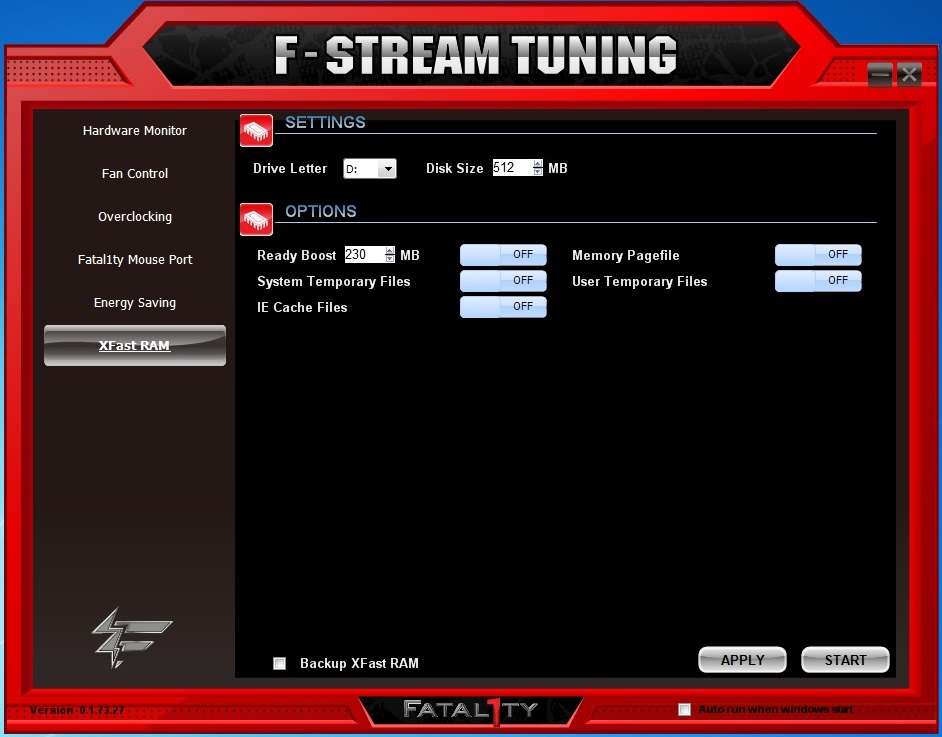Enable Auto run when windows start
The height and width of the screenshot is (737, 942).
(x=684, y=709)
